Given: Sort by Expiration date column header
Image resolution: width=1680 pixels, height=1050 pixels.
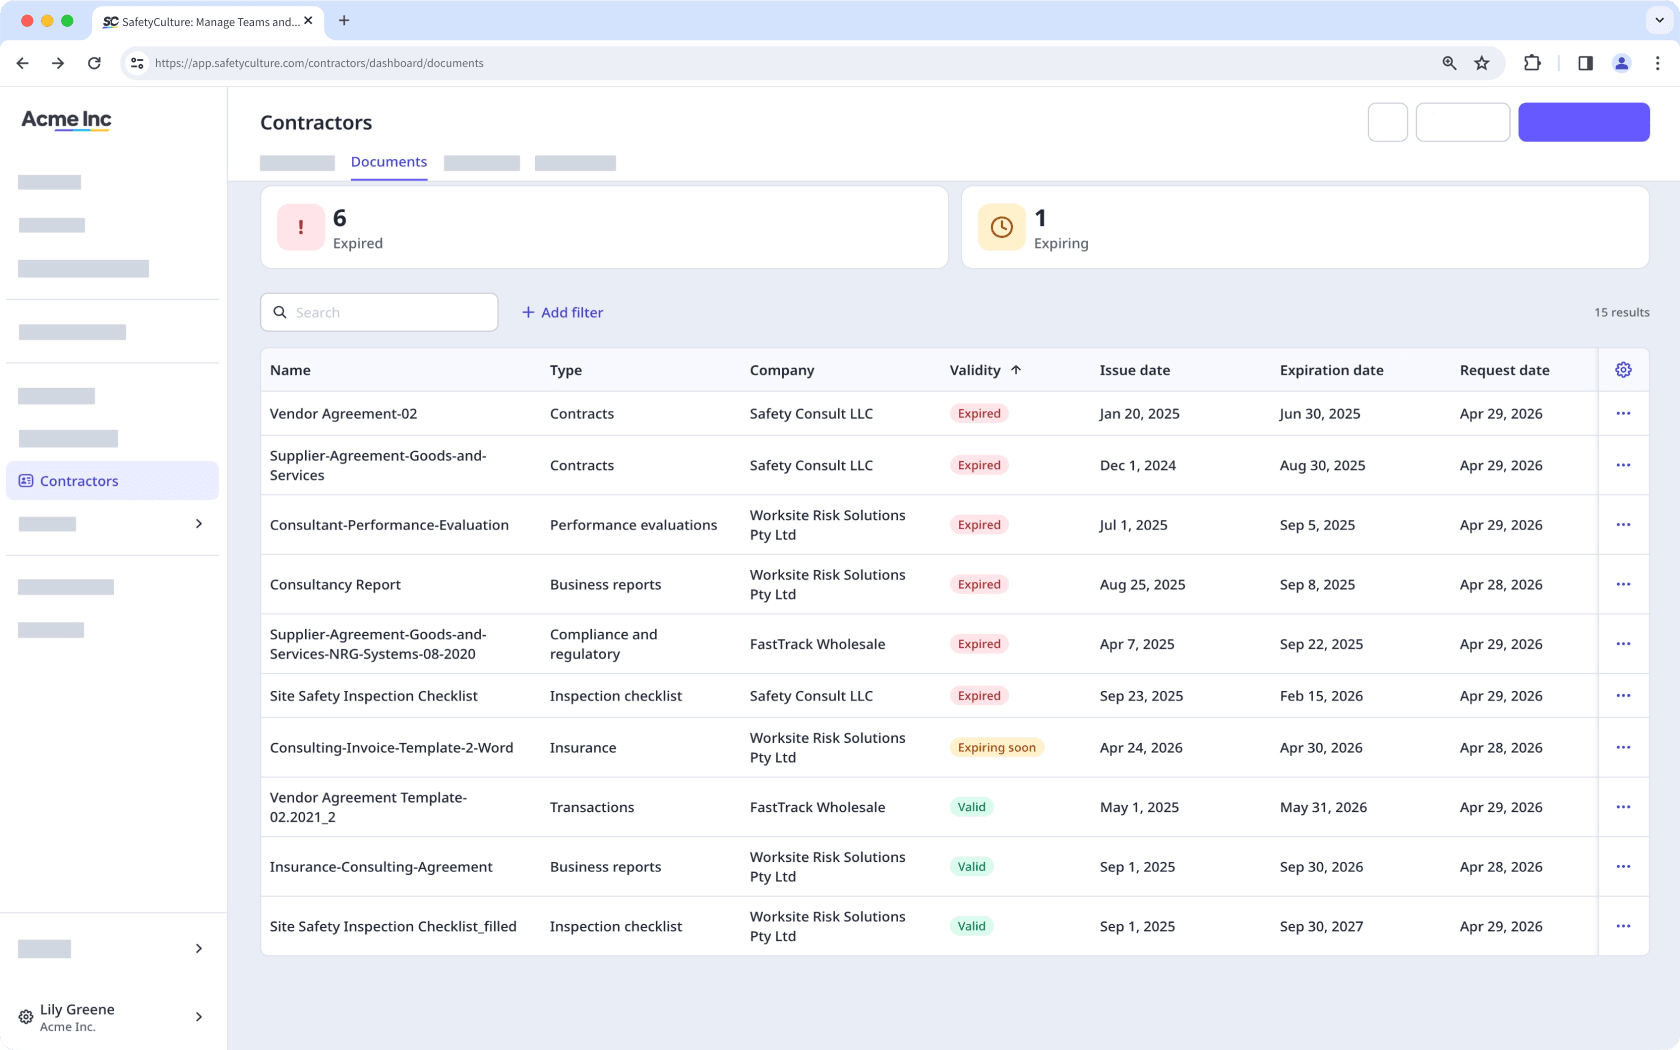Looking at the screenshot, I should pos(1331,370).
